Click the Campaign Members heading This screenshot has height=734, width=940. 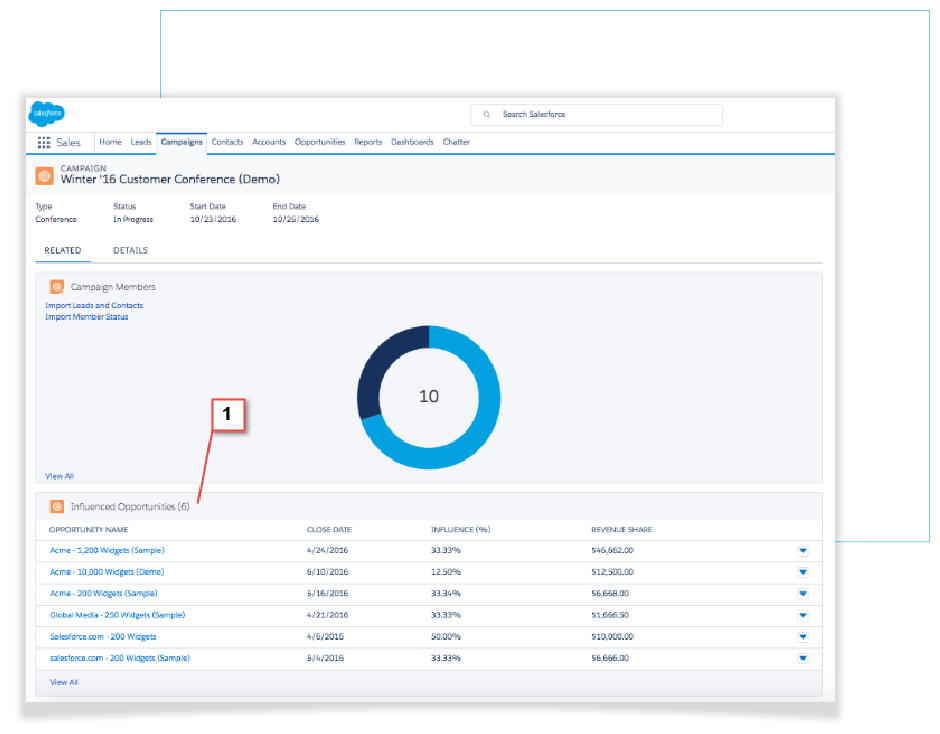[113, 287]
